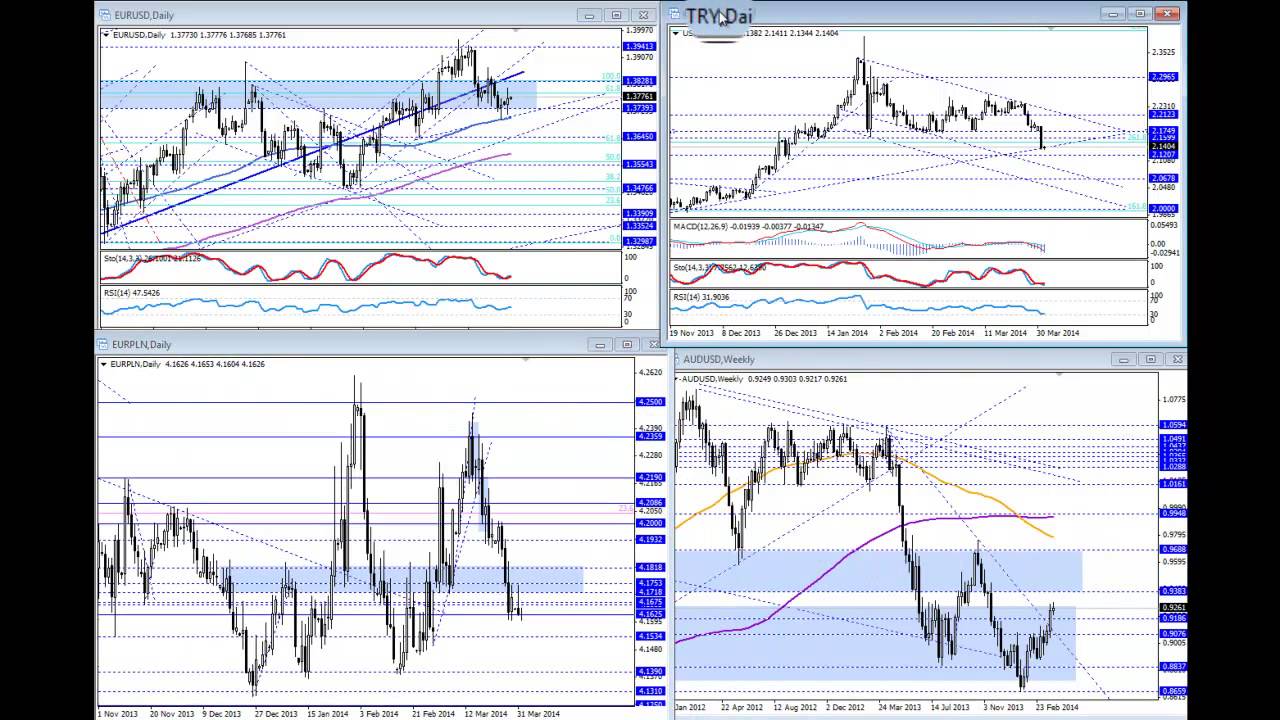Click EURPLN price label 4.2000

[x=650, y=523]
